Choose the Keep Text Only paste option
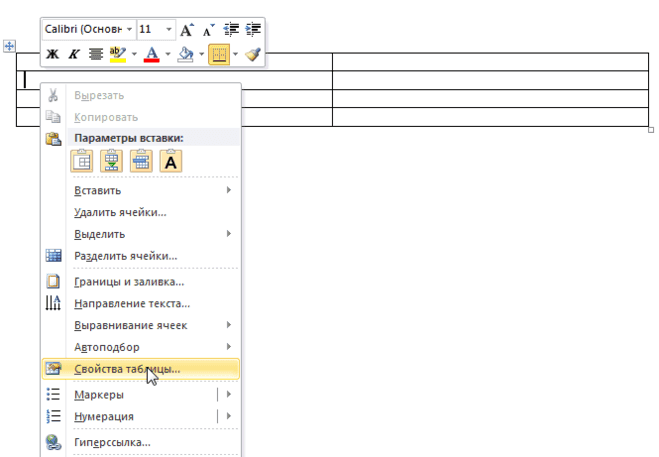659x457 pixels. pos(171,161)
